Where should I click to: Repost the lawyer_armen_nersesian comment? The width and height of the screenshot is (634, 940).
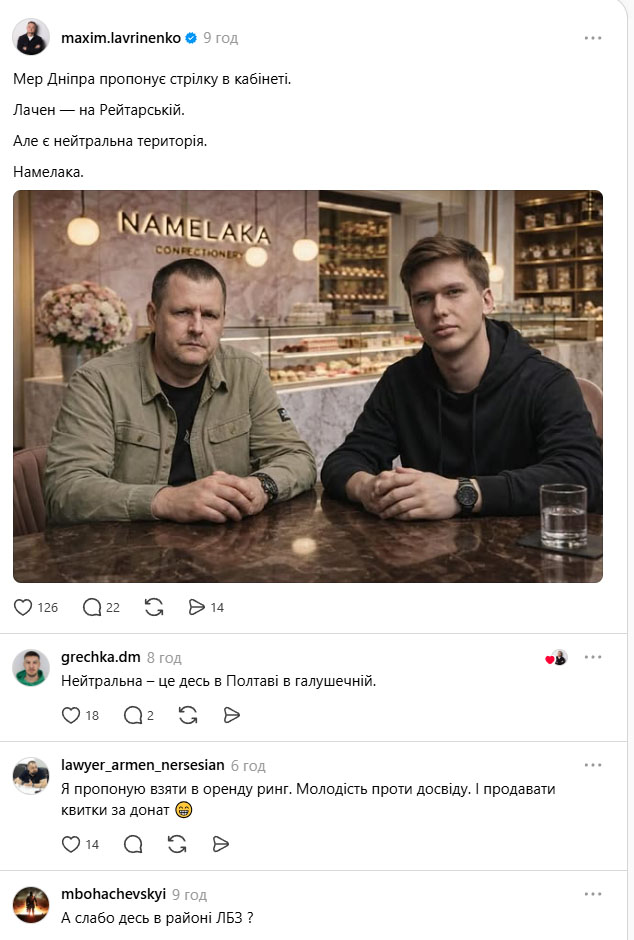pos(177,844)
